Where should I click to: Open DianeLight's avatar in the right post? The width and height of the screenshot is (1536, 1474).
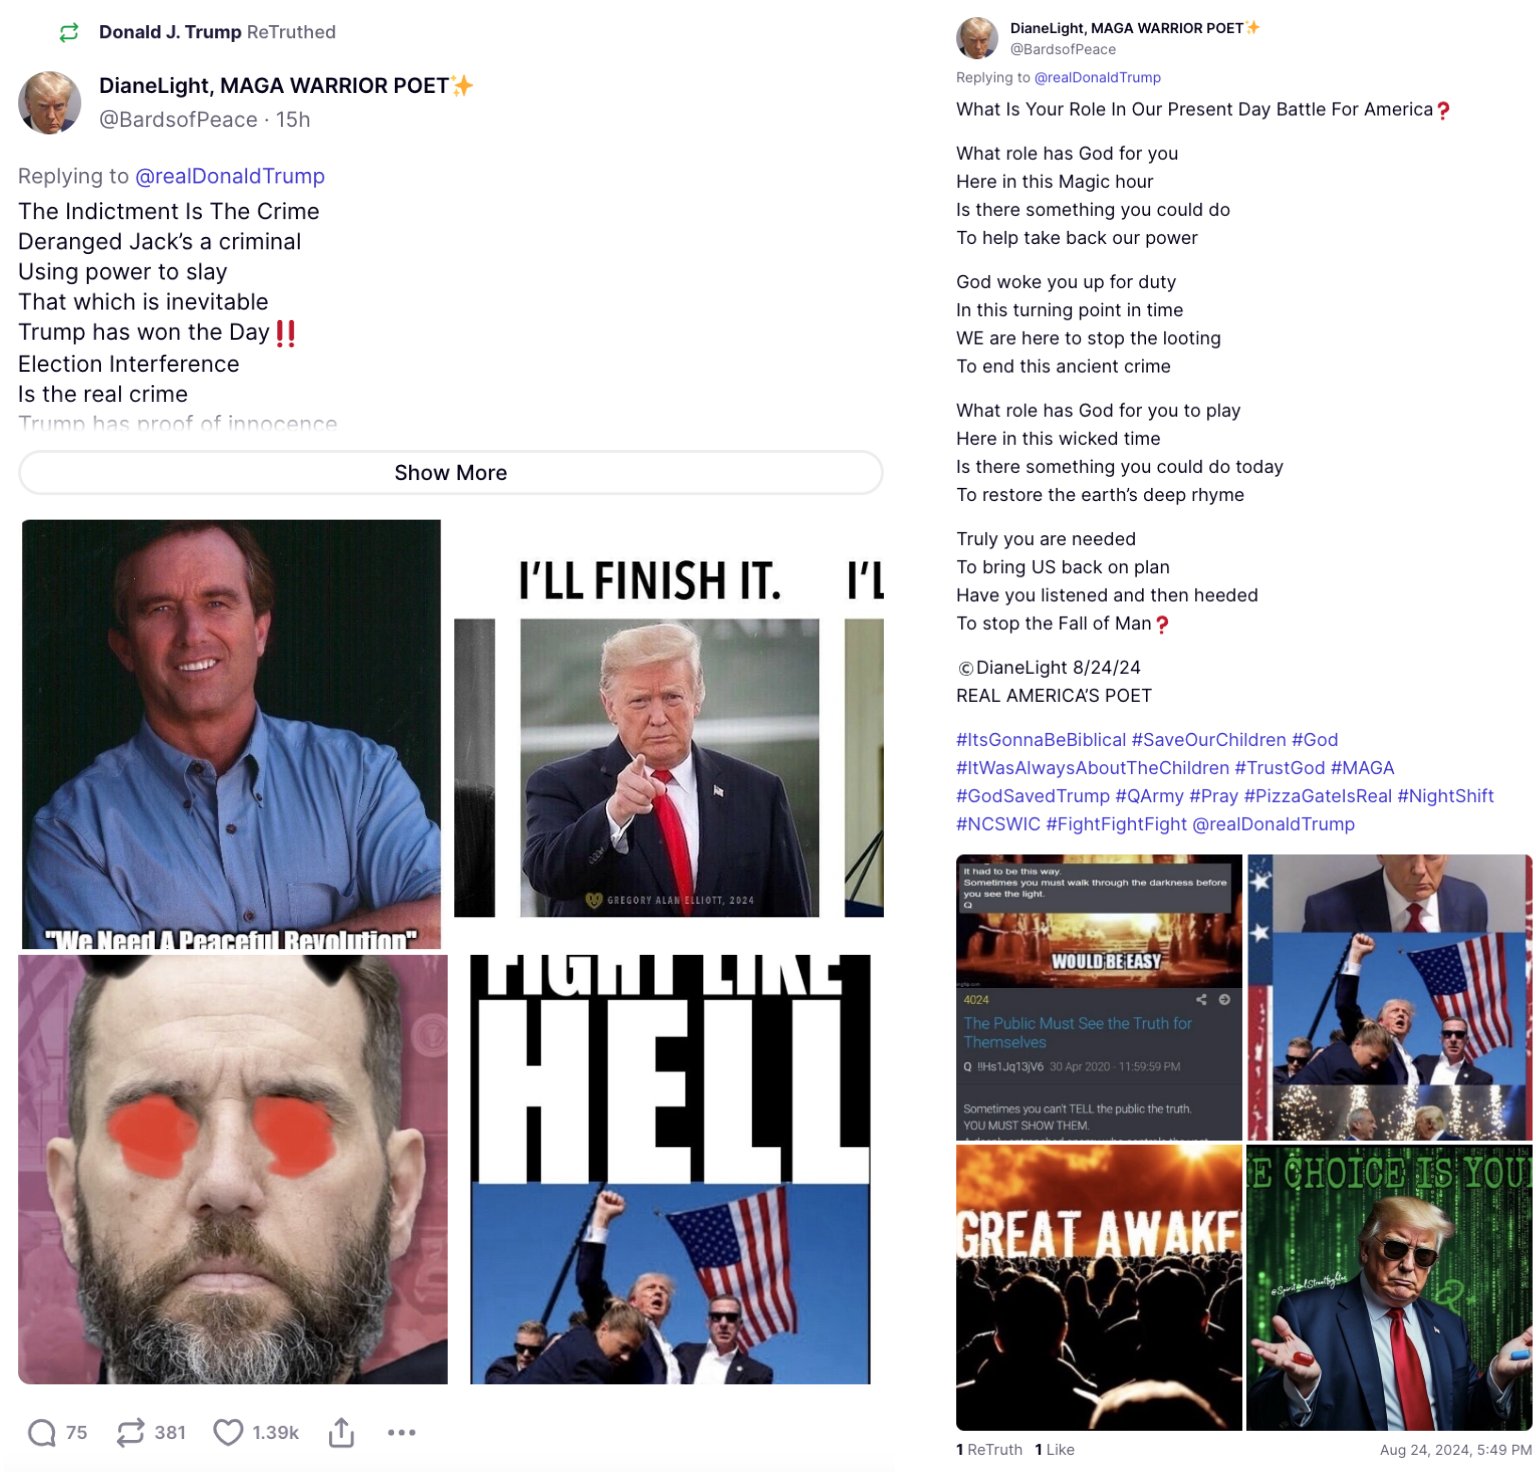pyautogui.click(x=977, y=38)
